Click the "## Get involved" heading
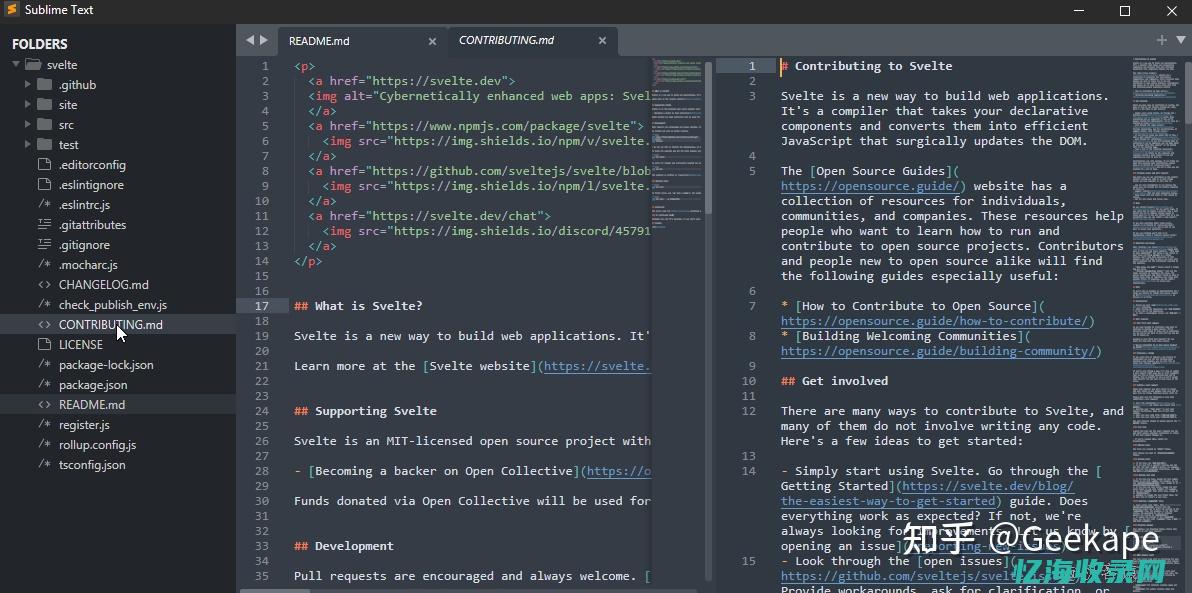Viewport: 1192px width, 593px height. point(835,381)
